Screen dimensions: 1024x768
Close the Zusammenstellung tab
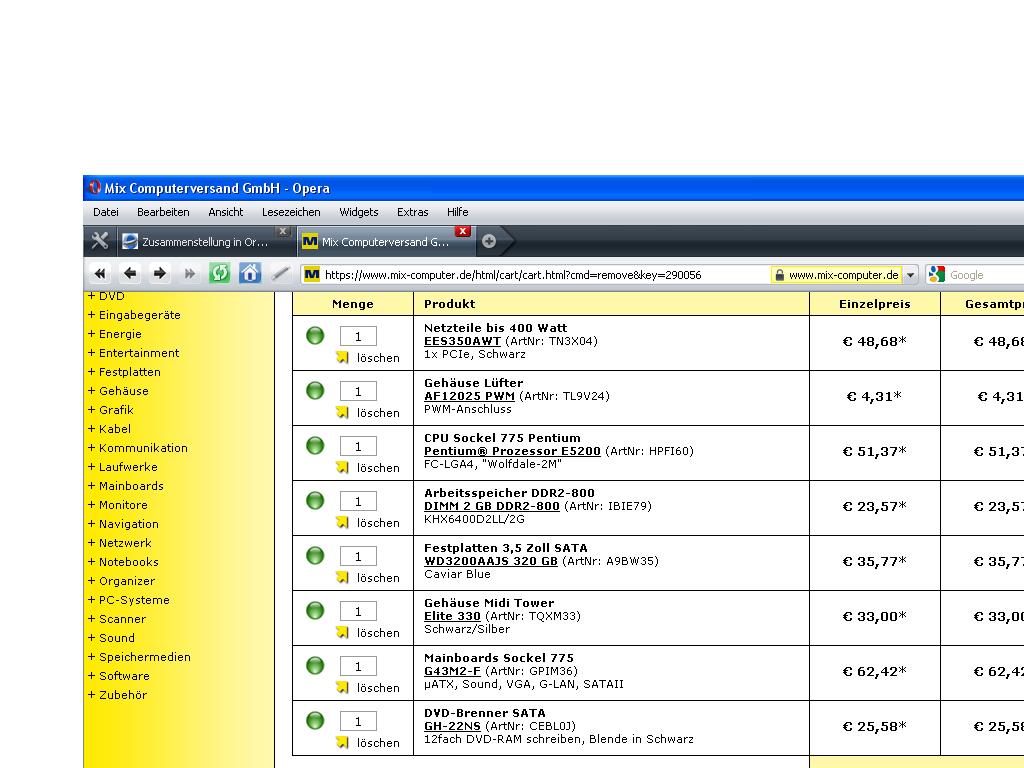282,231
